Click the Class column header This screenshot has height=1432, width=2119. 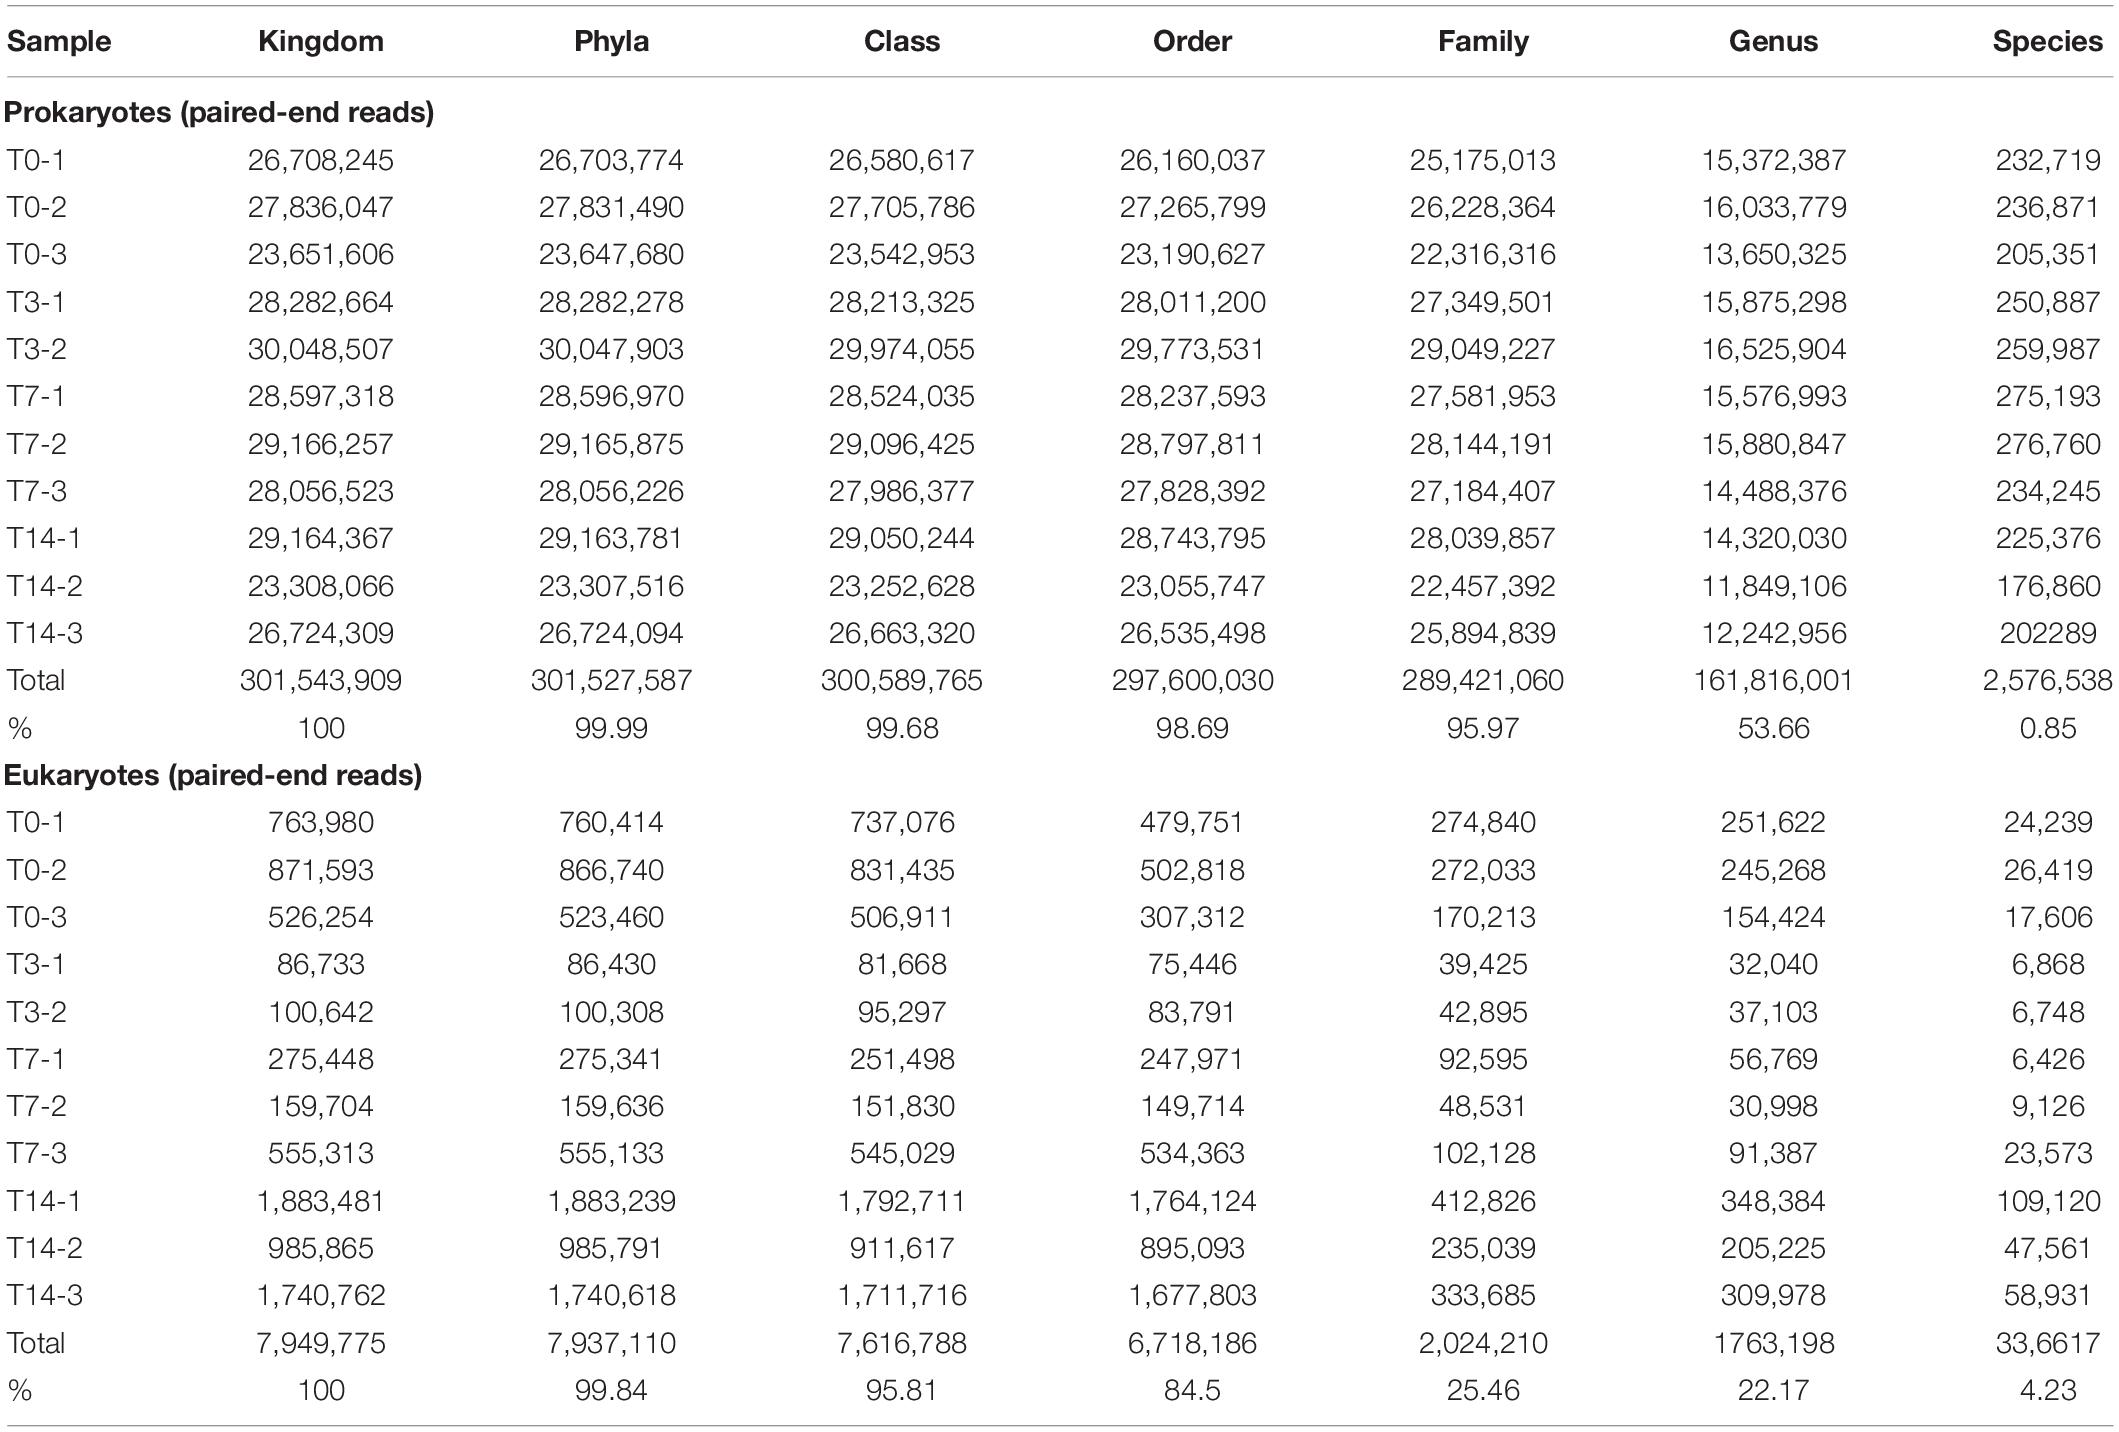(902, 41)
